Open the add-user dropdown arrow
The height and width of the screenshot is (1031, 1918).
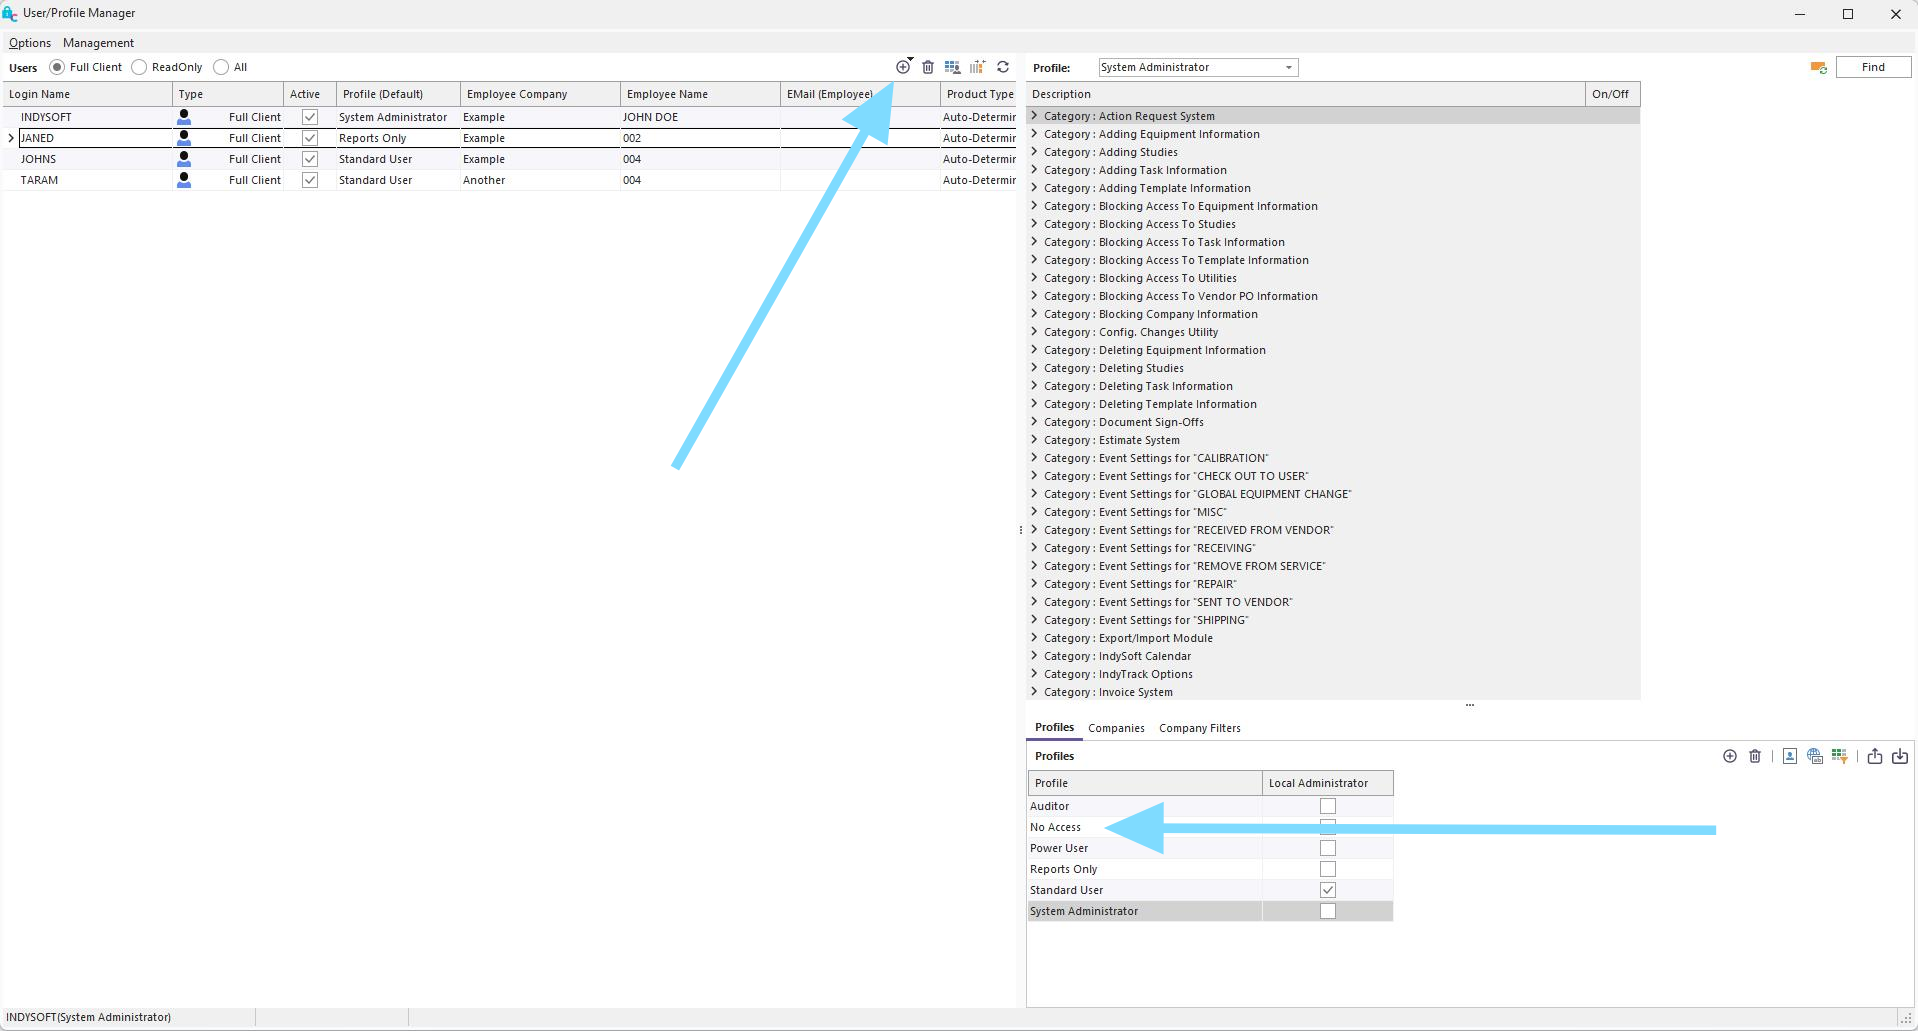[910, 58]
